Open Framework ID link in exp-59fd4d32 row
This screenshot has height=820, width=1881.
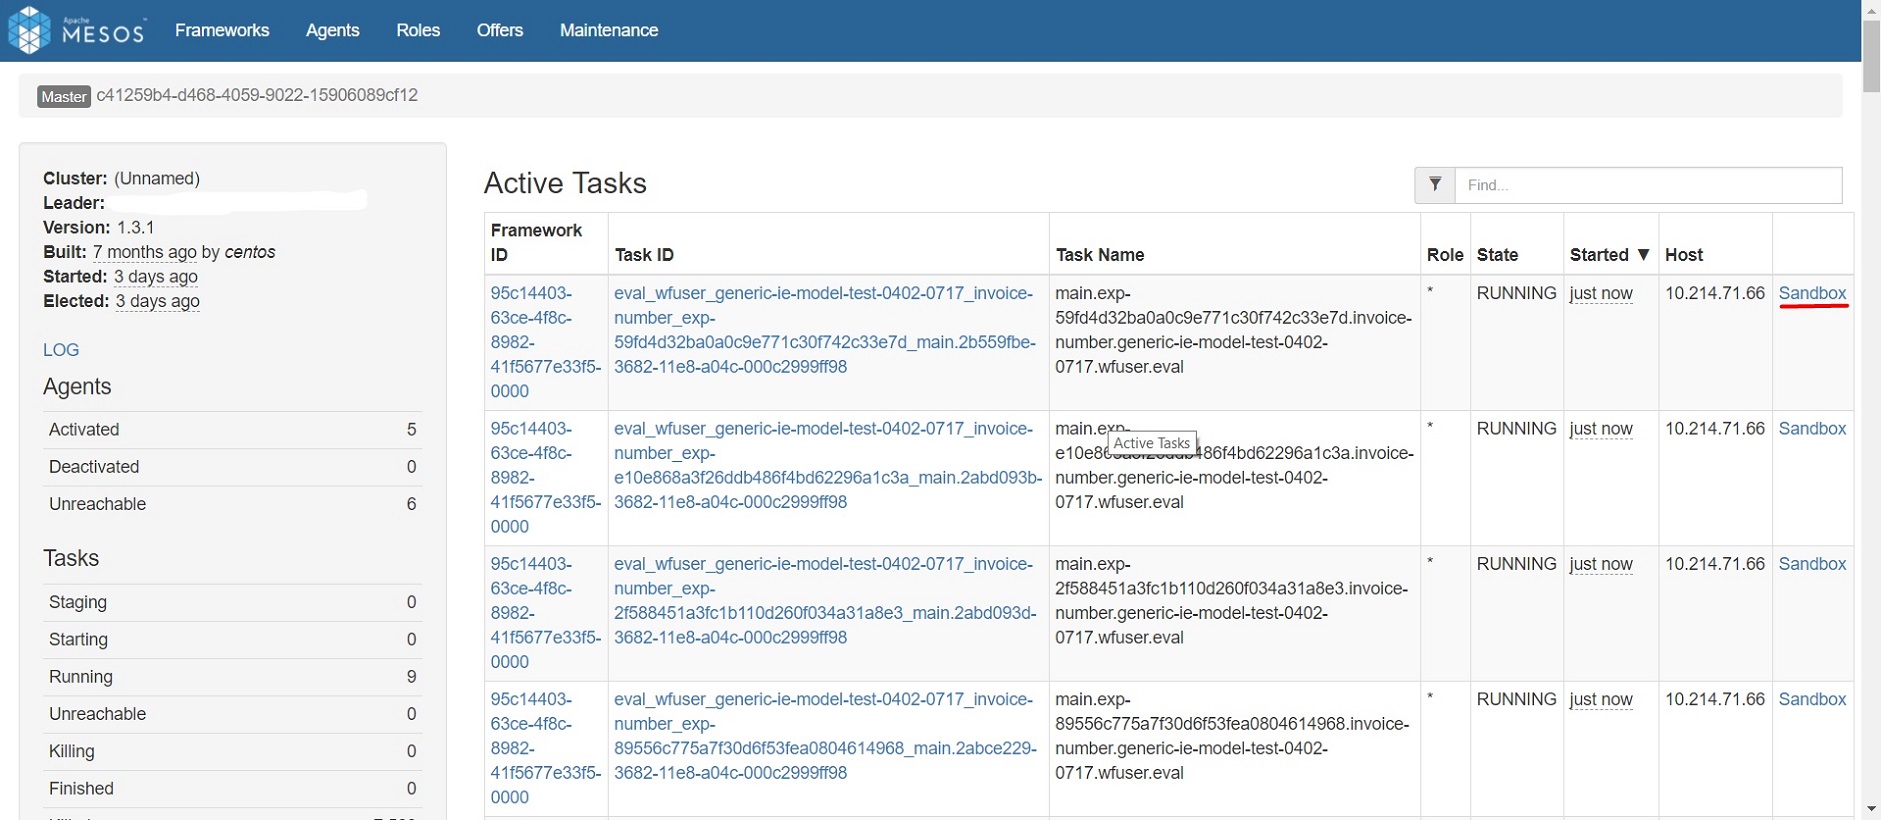tap(546, 342)
